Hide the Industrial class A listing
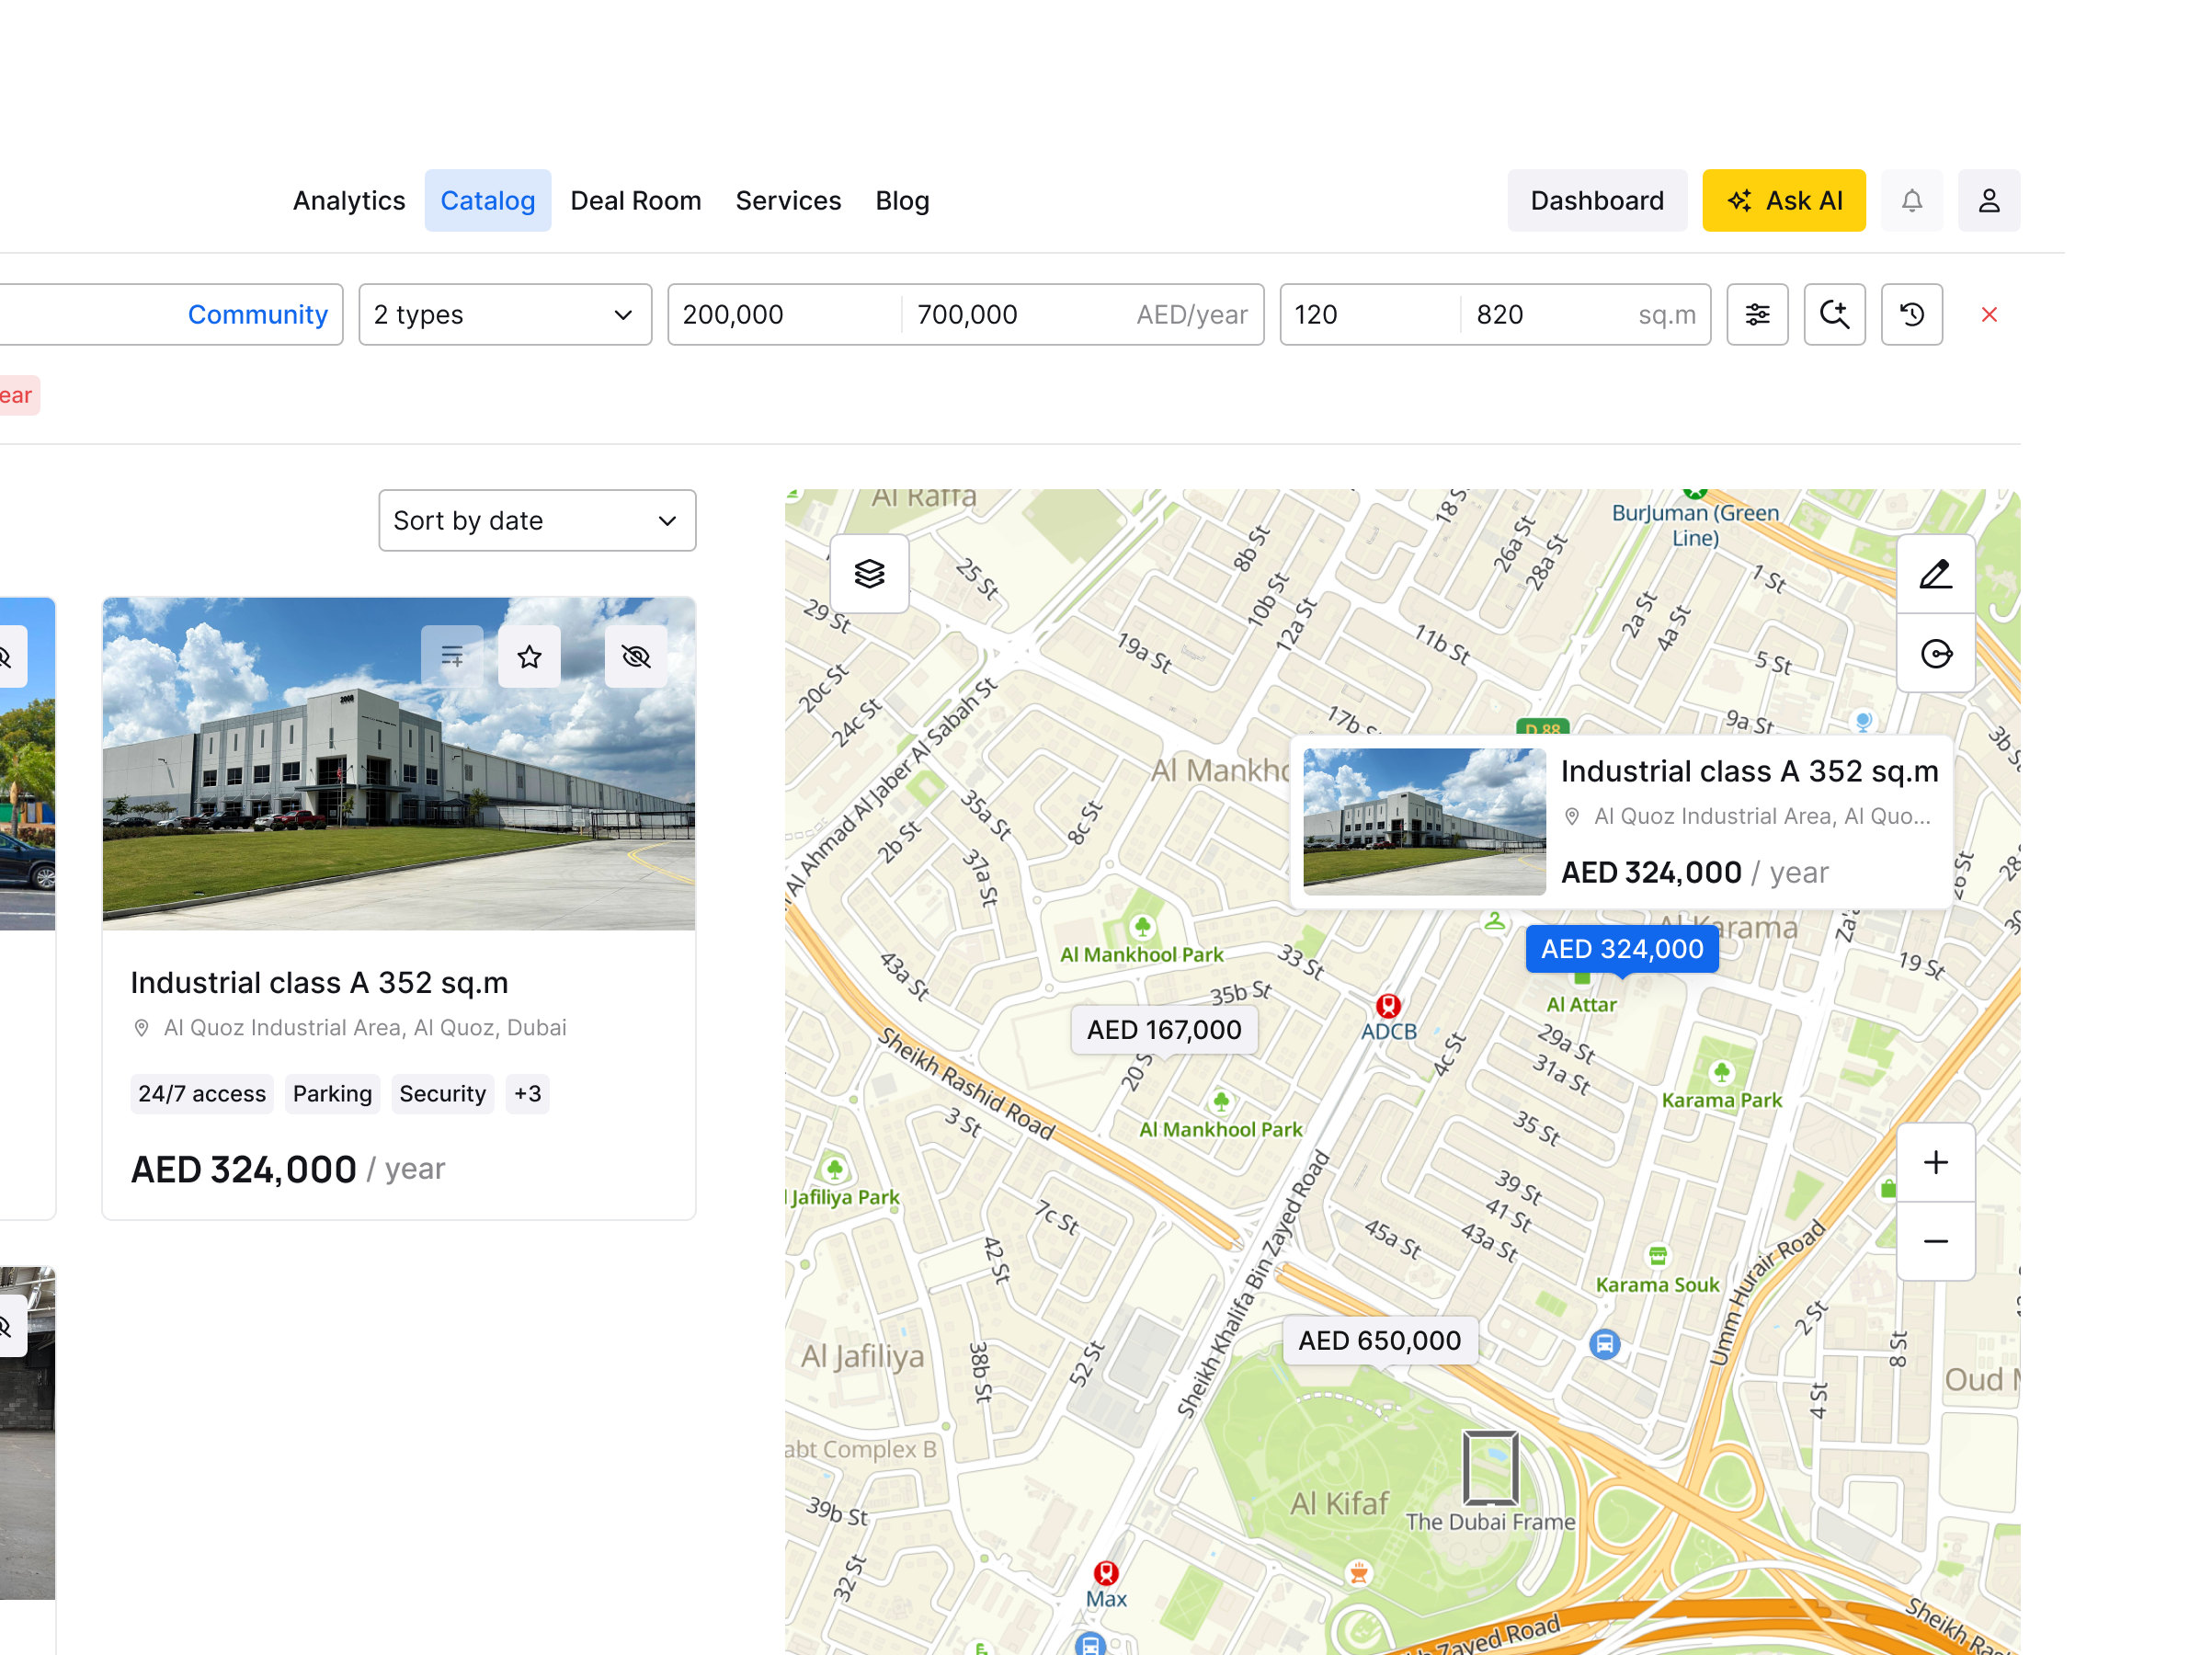Image resolution: width=2212 pixels, height=1655 pixels. pos(636,657)
